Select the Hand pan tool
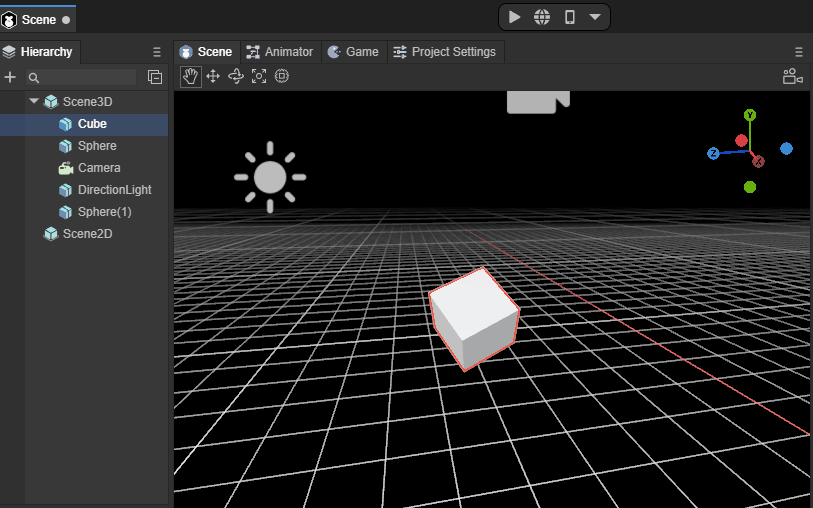The image size is (813, 508). click(190, 76)
